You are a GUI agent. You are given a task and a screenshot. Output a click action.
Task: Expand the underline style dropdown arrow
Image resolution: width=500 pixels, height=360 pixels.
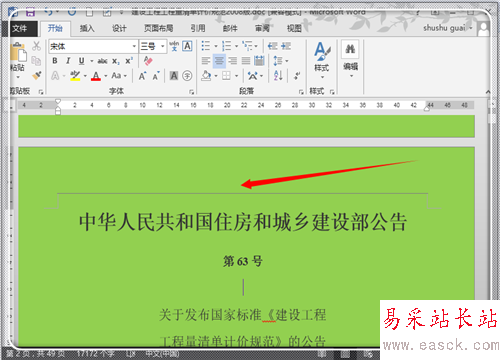91,61
